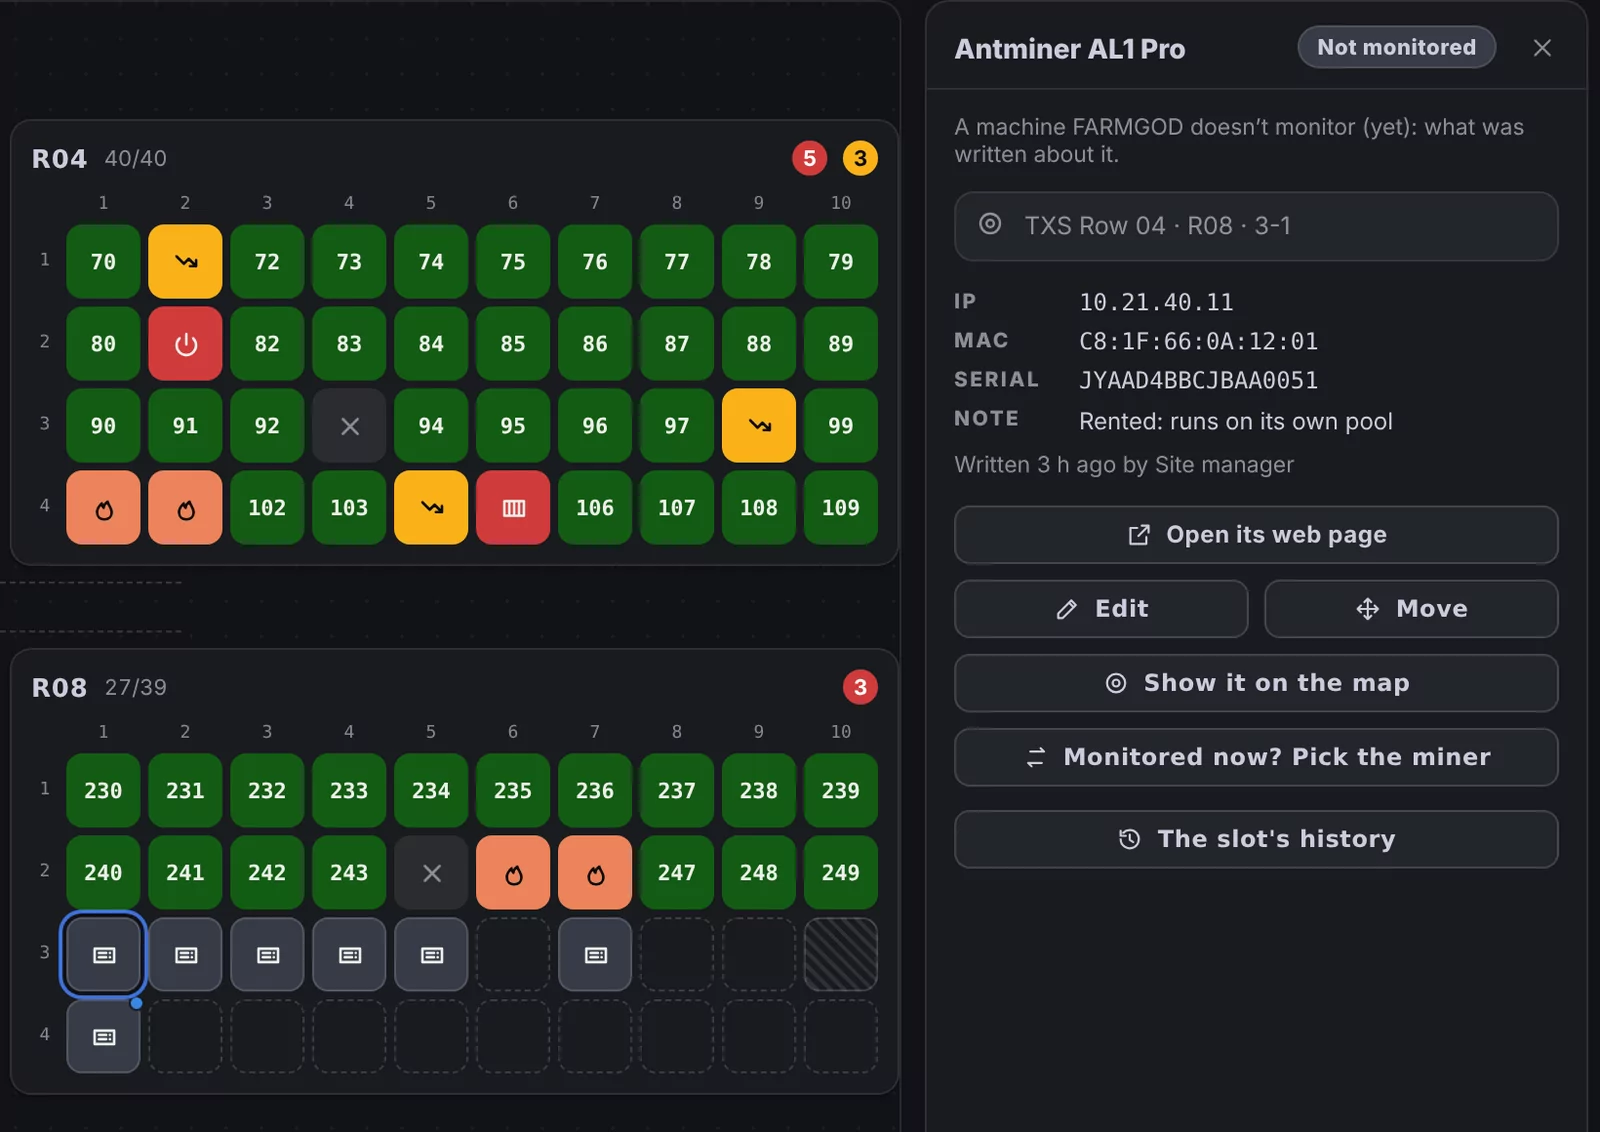This screenshot has width=1600, height=1132.
Task: Select the overheating slot in R04 row 4 column 1
Action: 103,507
